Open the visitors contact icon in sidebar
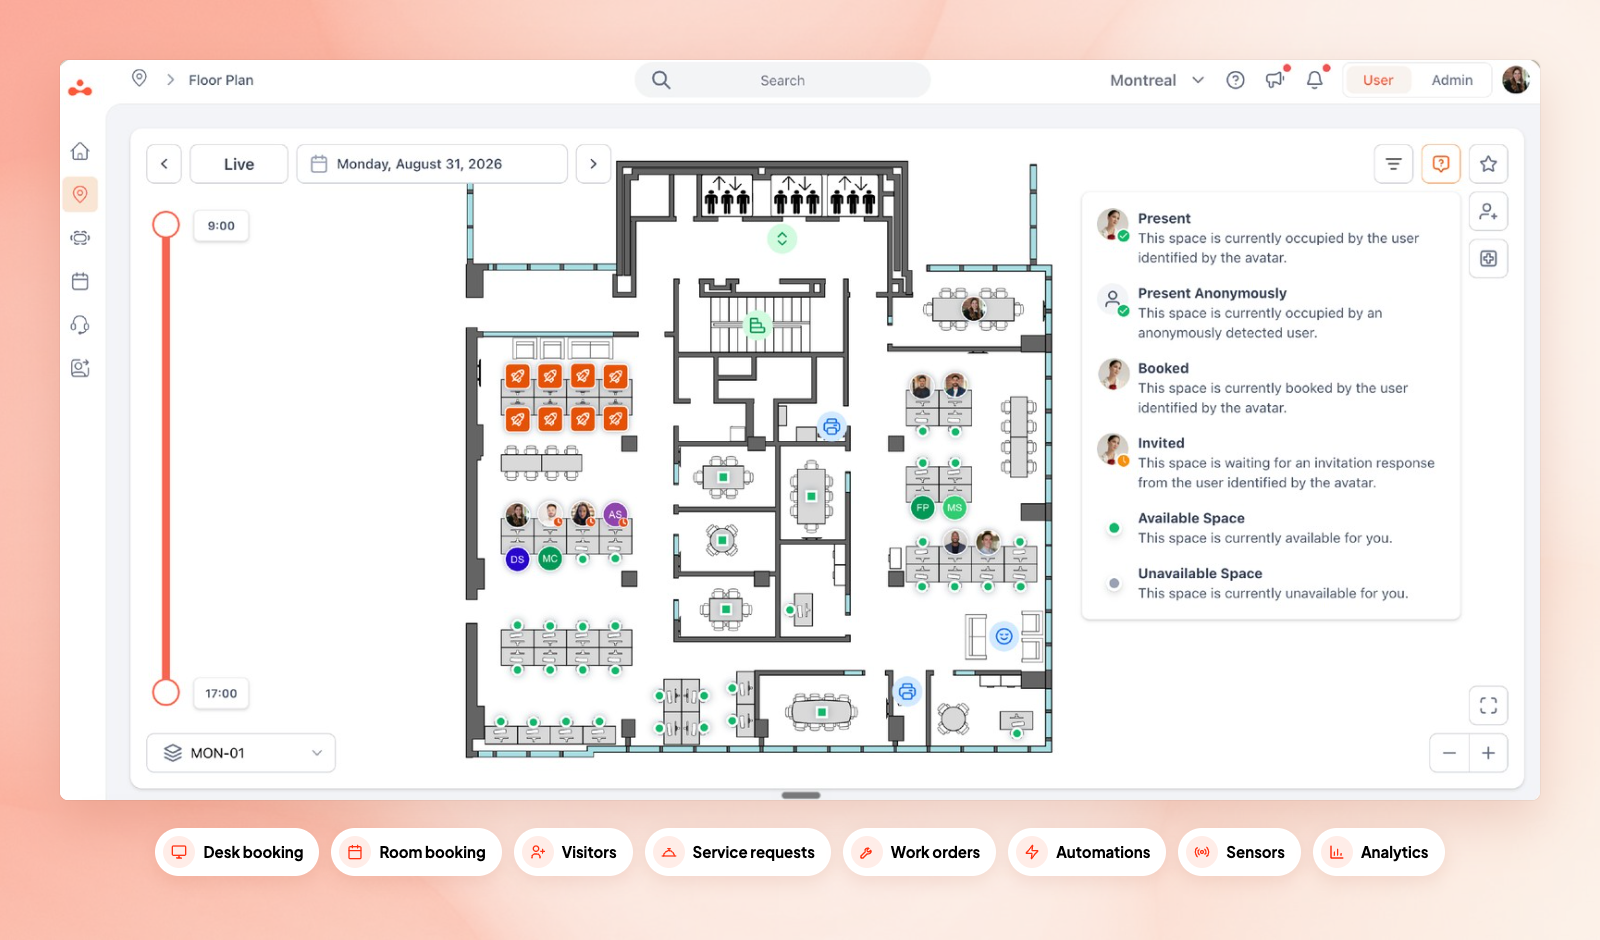The width and height of the screenshot is (1600, 940). [x=80, y=368]
